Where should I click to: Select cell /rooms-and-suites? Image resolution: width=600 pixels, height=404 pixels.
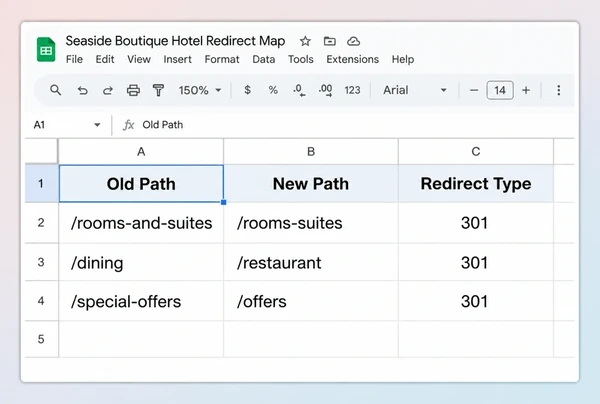tap(141, 223)
